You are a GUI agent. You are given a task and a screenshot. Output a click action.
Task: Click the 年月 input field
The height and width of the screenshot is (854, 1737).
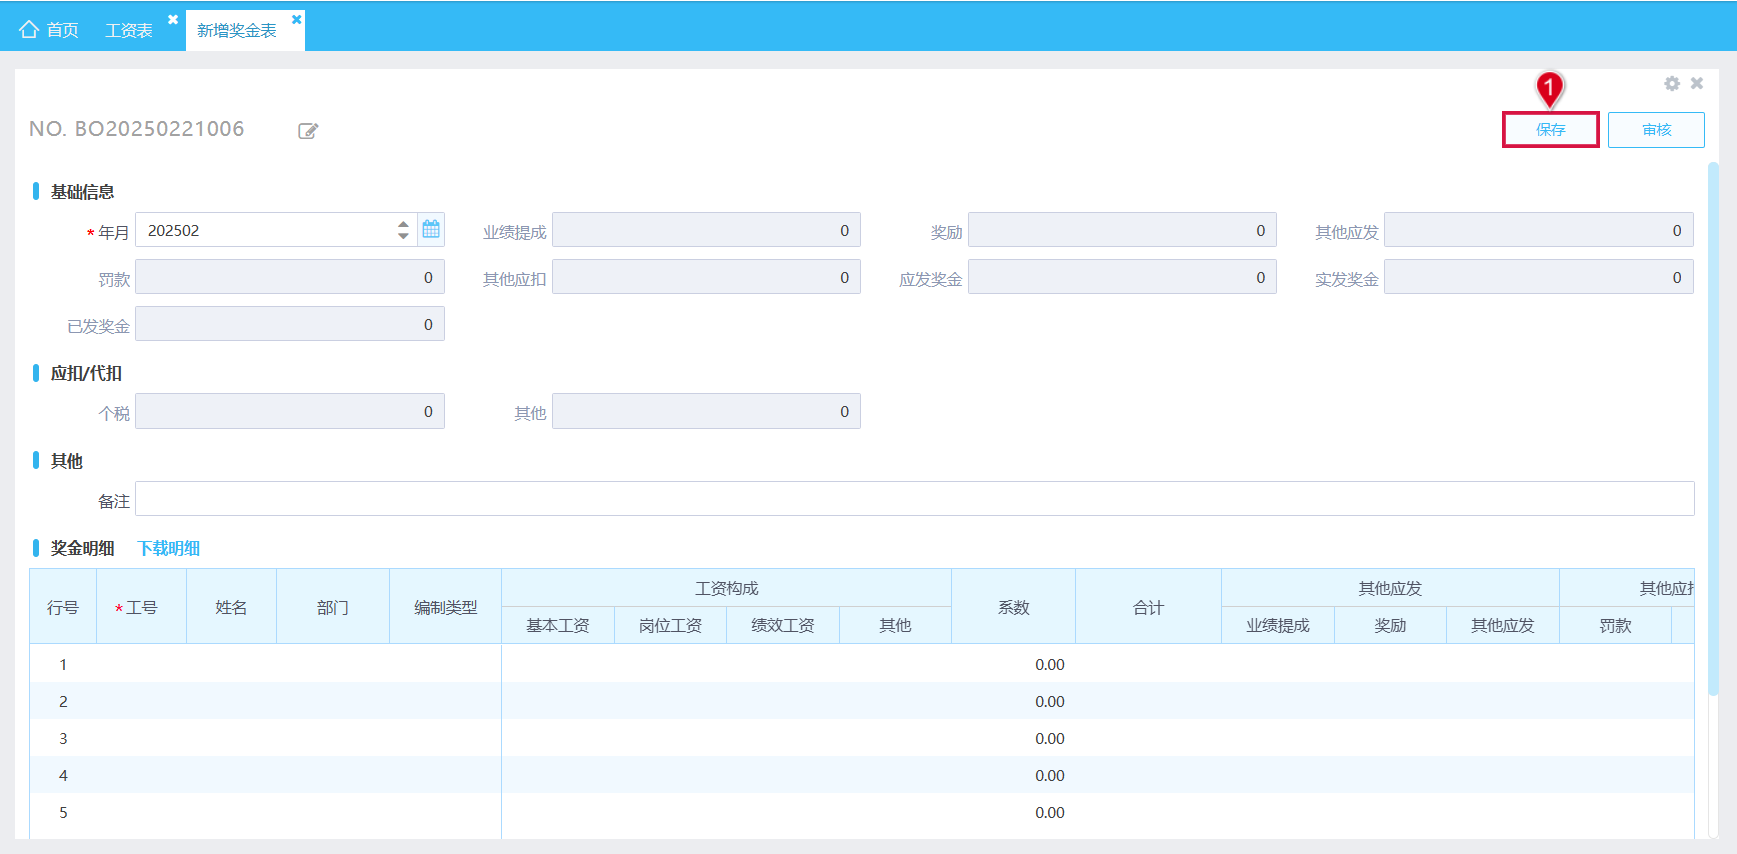tap(276, 230)
